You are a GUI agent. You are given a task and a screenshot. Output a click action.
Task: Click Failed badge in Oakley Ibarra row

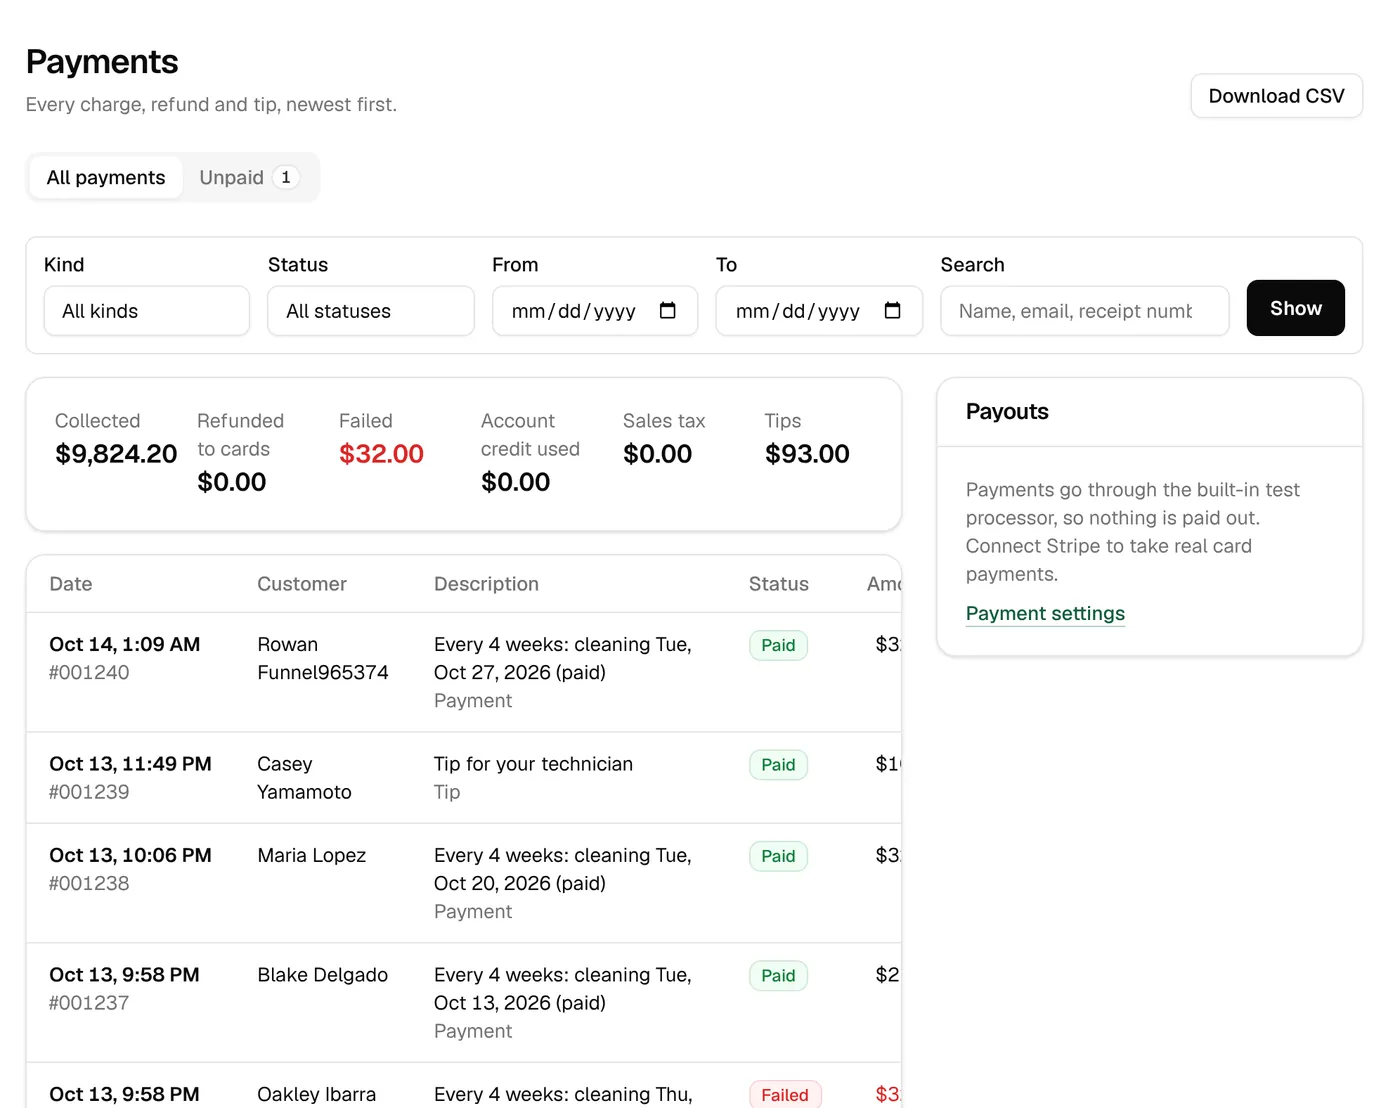(785, 1094)
